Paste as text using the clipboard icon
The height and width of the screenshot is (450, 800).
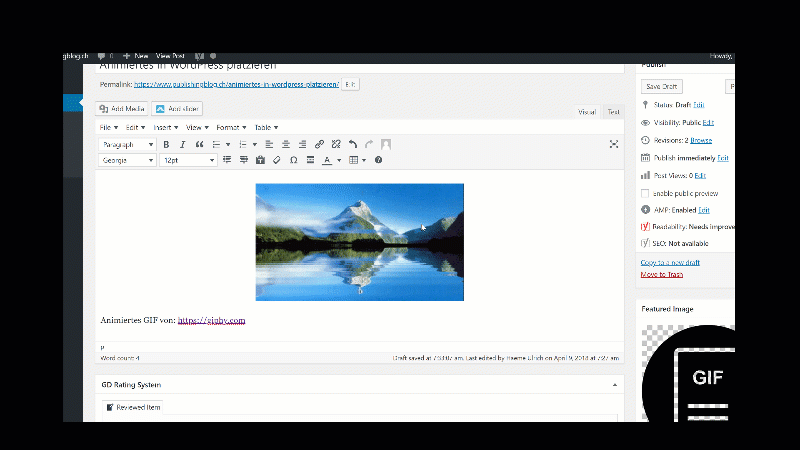[x=260, y=160]
